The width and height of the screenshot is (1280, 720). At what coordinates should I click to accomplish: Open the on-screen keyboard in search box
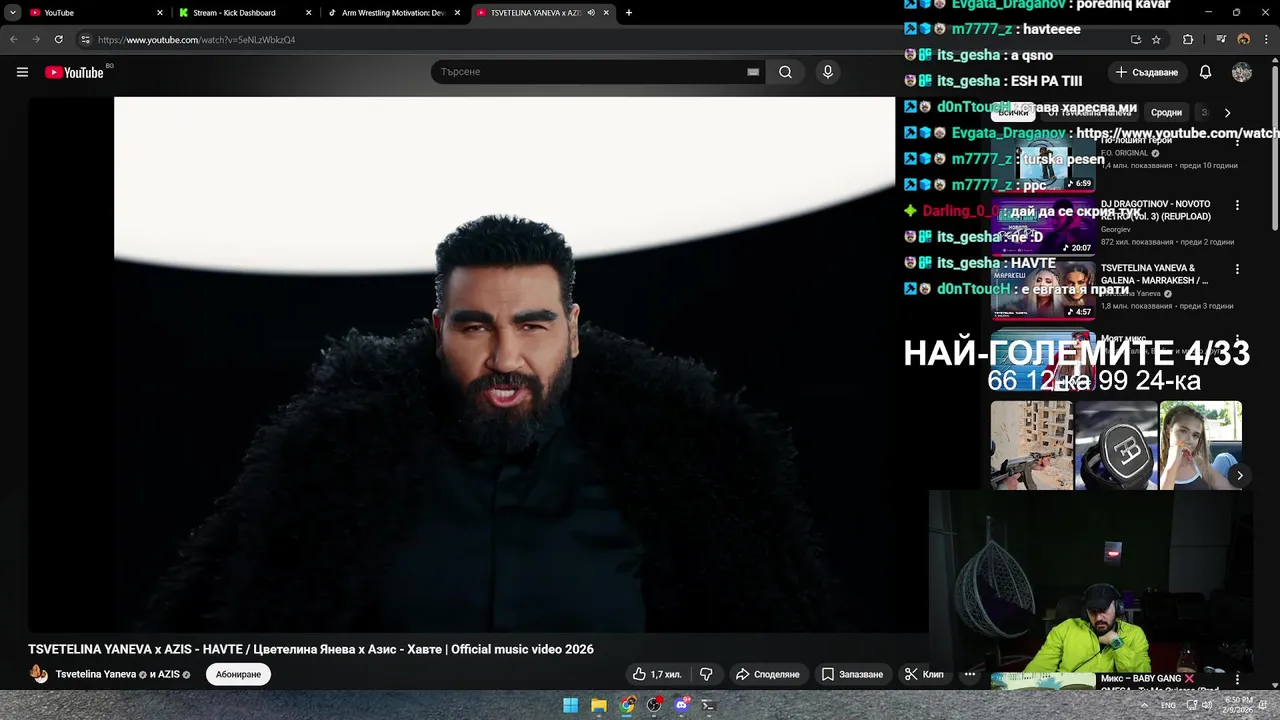[x=753, y=72]
